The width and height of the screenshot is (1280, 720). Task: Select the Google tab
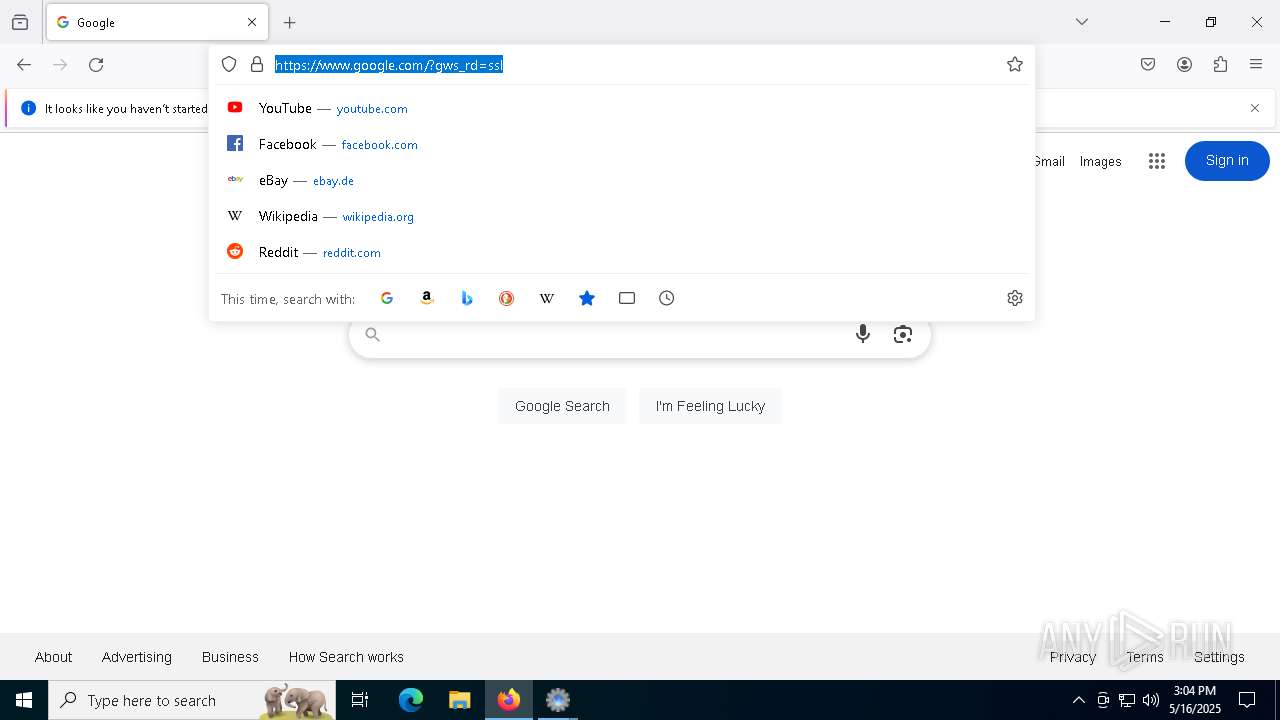(157, 22)
